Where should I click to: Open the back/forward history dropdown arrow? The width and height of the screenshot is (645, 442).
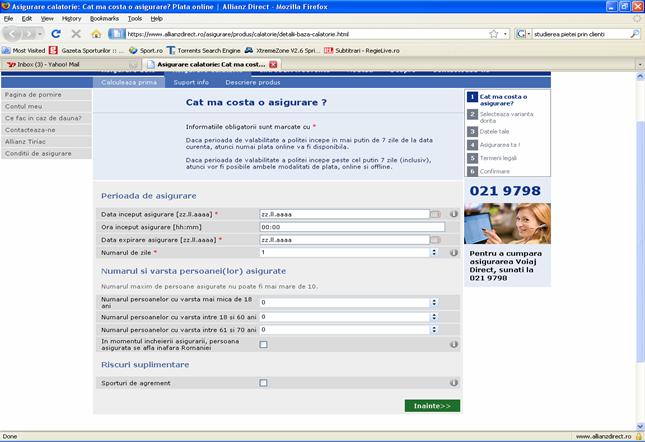click(40, 34)
